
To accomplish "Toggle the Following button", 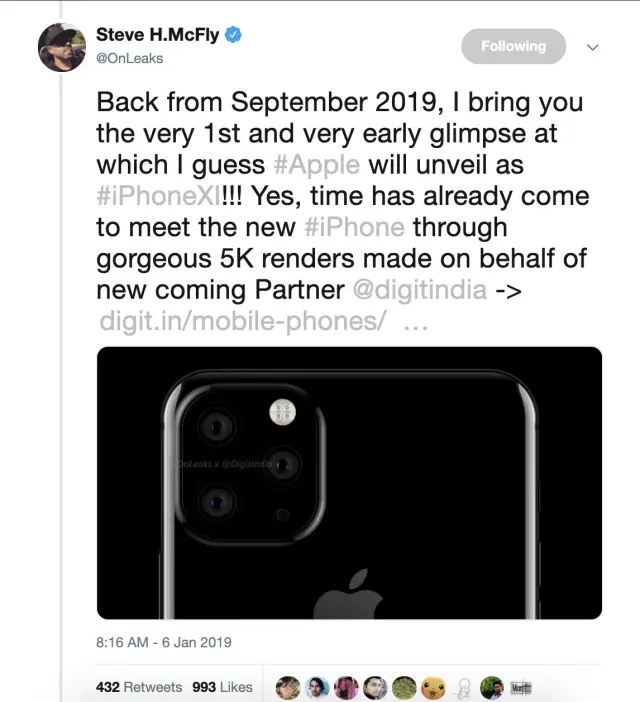I will 513,46.
